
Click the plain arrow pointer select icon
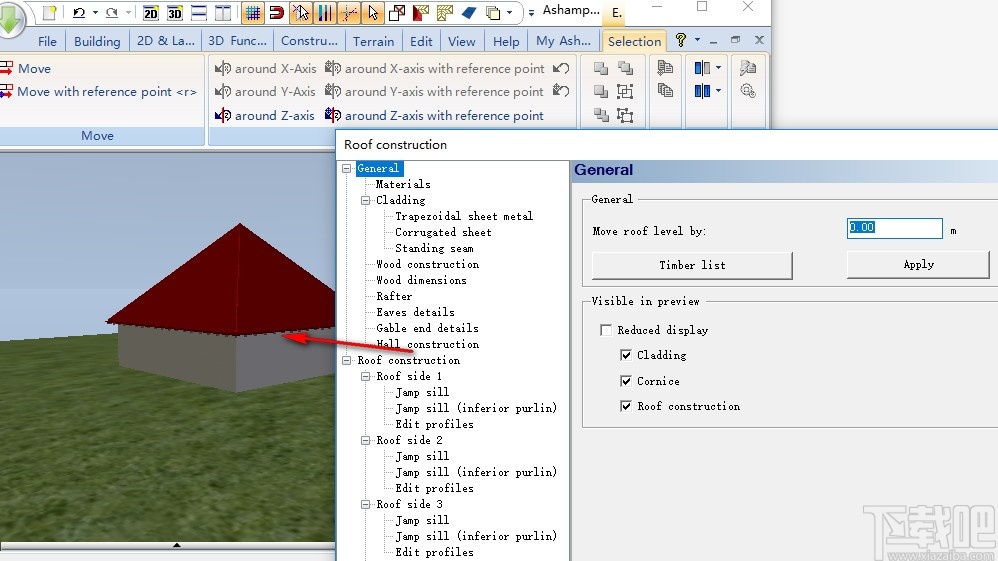coord(373,12)
